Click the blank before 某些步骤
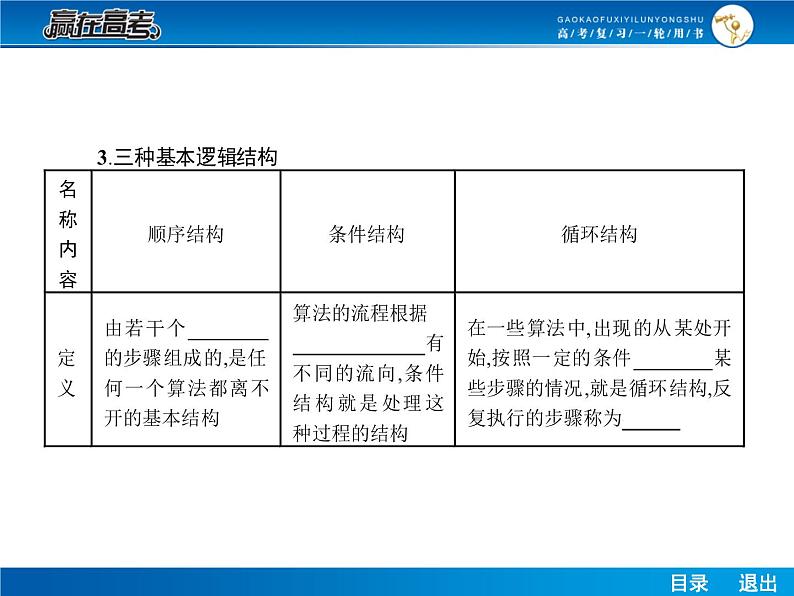Image resolution: width=794 pixels, height=596 pixels. (673, 361)
